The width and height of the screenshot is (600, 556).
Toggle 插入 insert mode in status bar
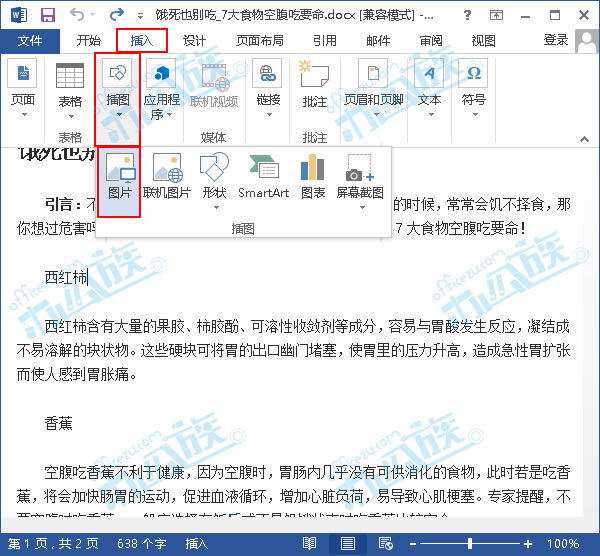coord(197,543)
